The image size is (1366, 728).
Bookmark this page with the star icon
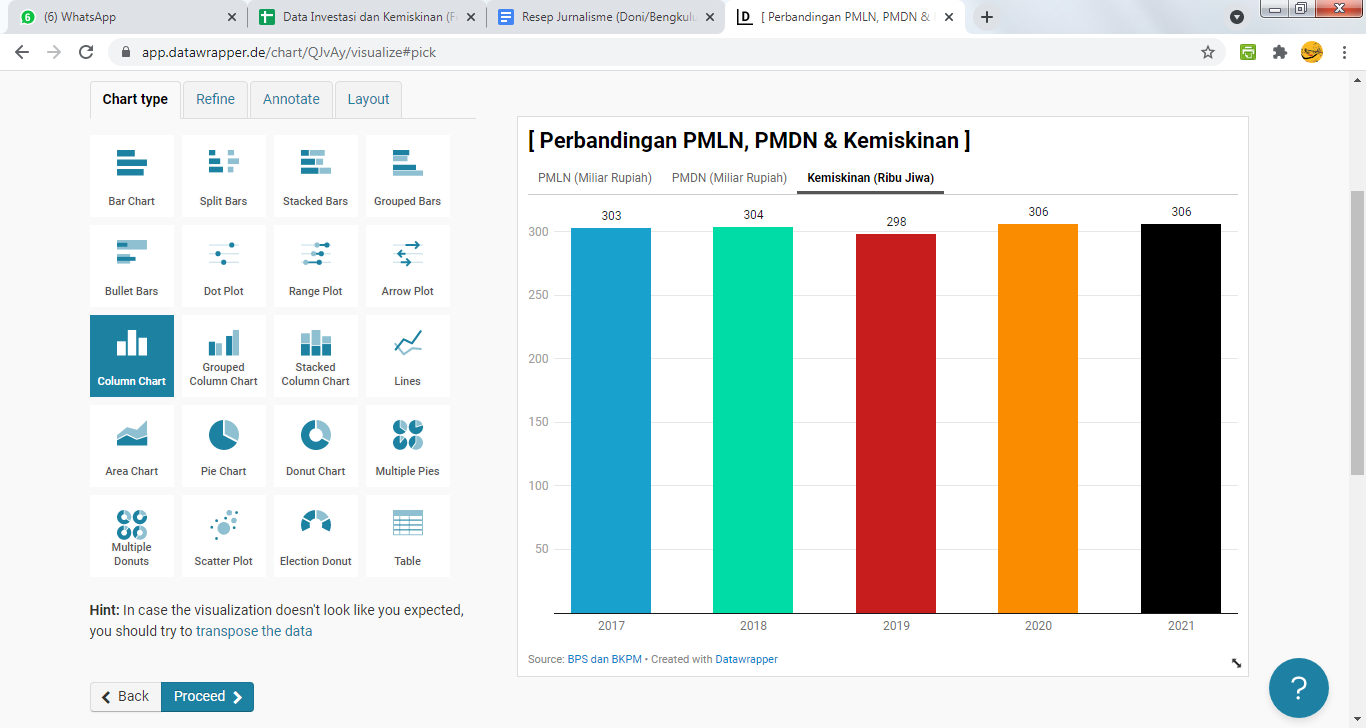tap(1208, 52)
